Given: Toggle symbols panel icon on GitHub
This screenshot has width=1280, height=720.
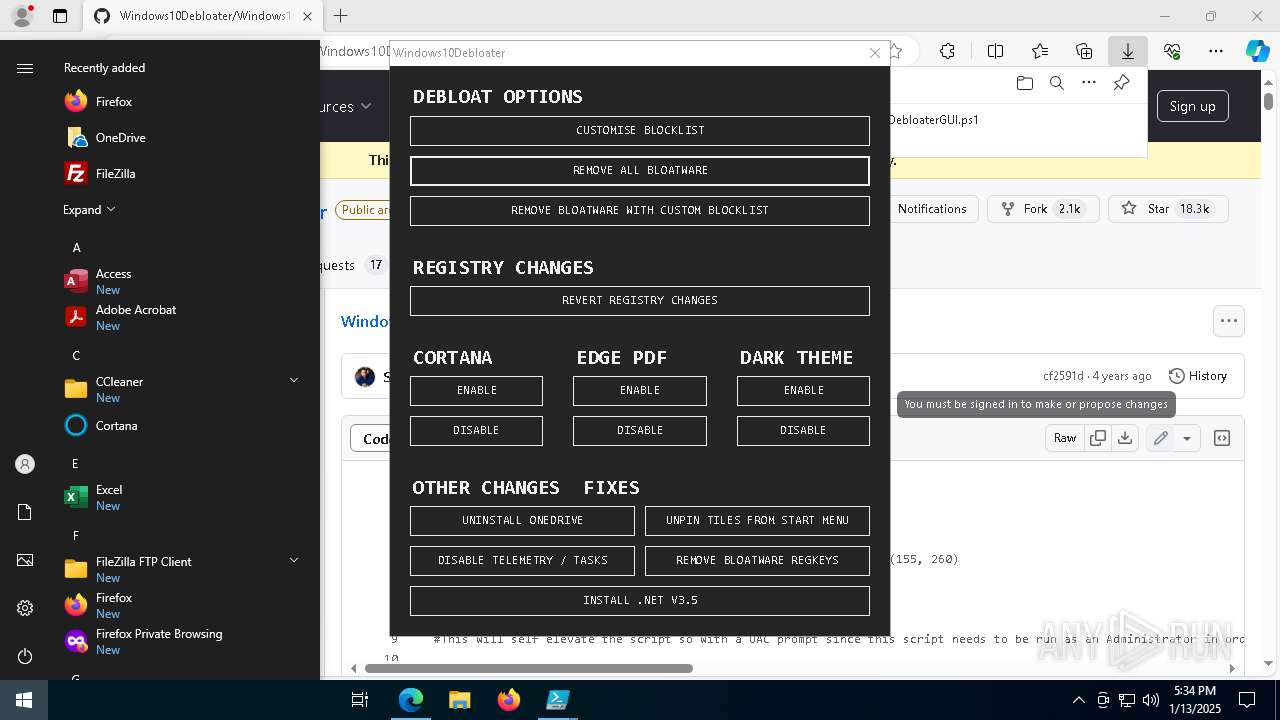Looking at the screenshot, I should [1221, 438].
